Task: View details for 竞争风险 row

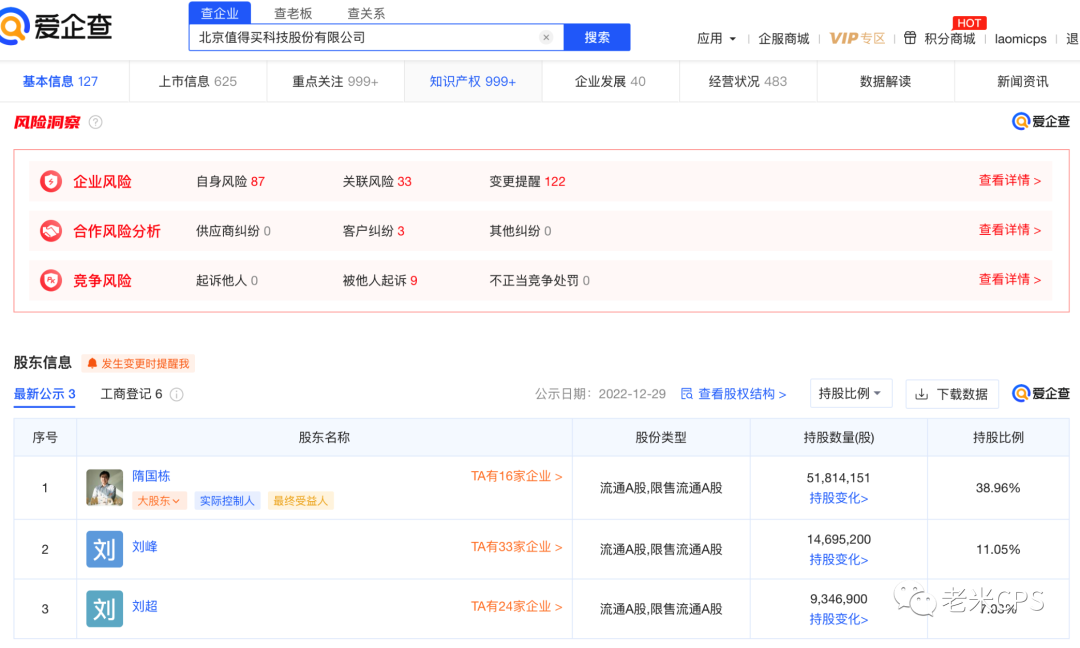Action: coord(1010,280)
